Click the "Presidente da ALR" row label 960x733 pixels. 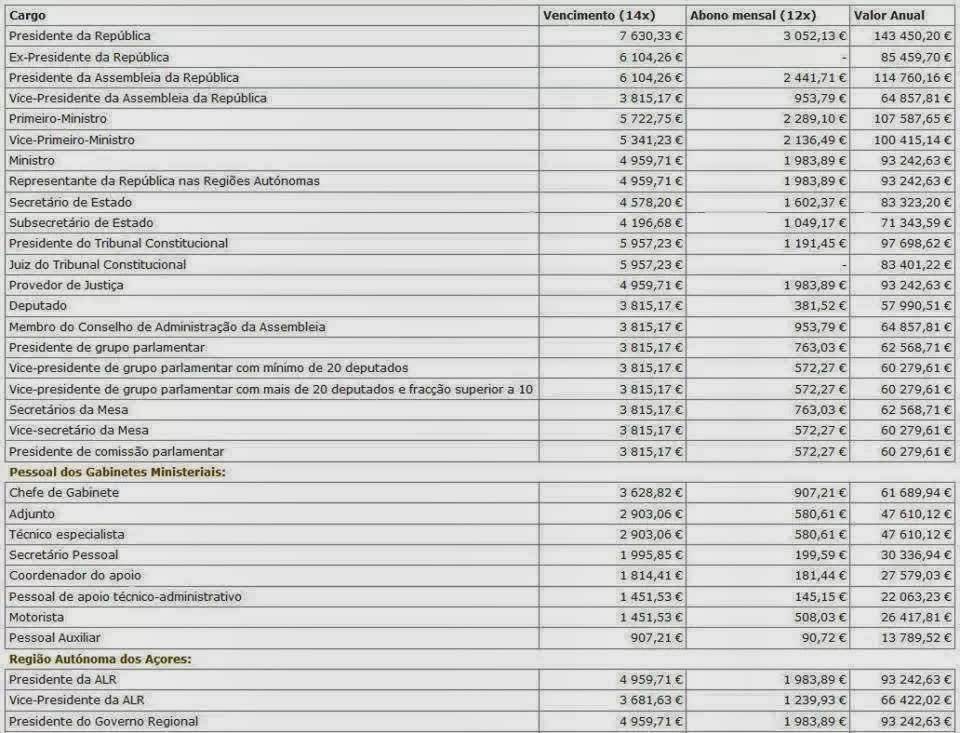click(62, 680)
